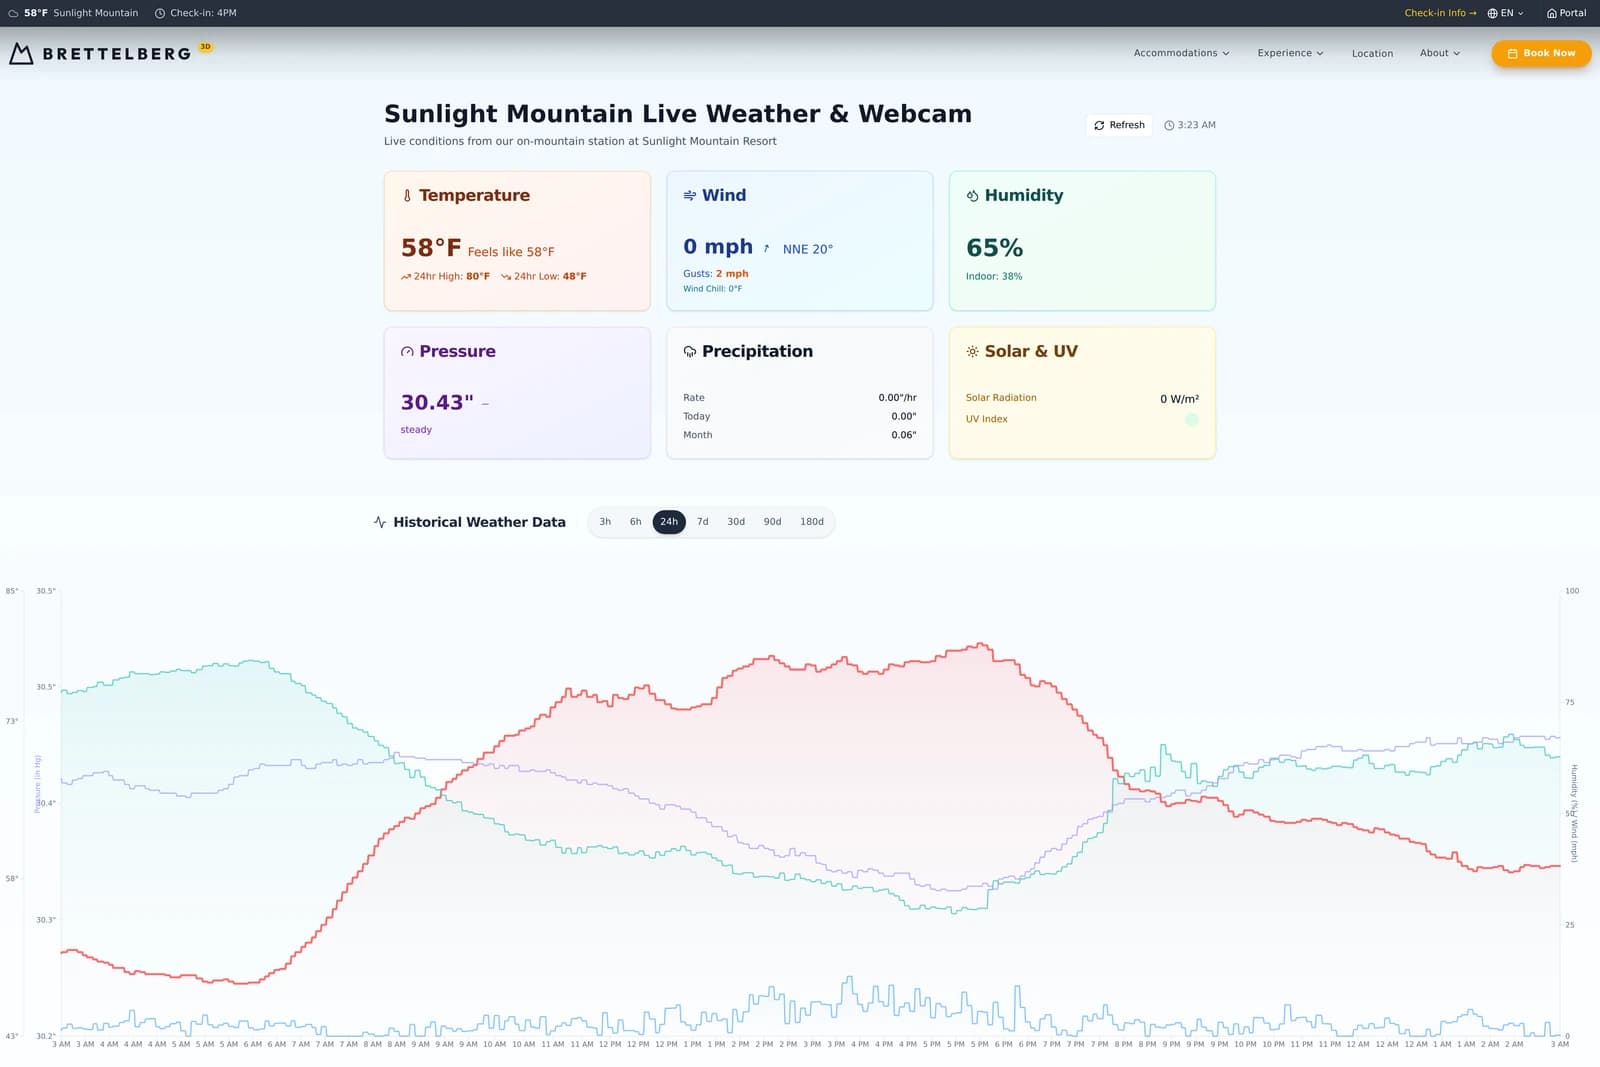Viewport: 1600px width, 1067px height.
Task: Click the yellow 3D badge by the logo
Action: click(x=205, y=47)
